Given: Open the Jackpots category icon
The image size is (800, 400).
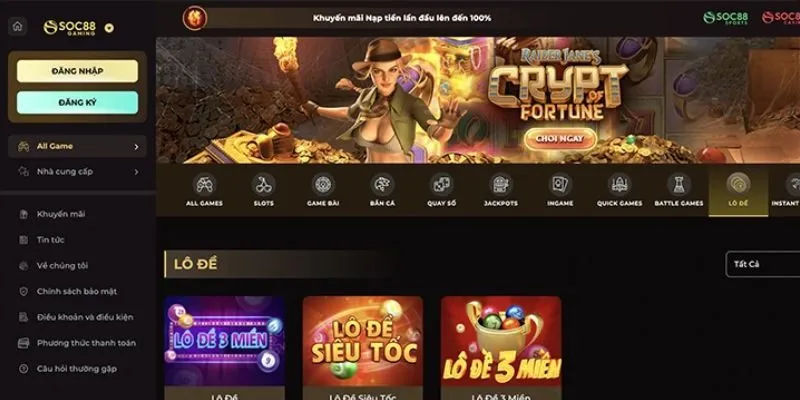Looking at the screenshot, I should tap(501, 184).
